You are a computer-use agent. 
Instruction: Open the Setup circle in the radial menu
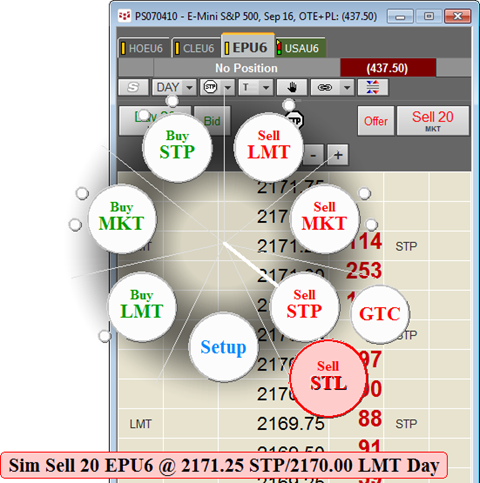223,347
